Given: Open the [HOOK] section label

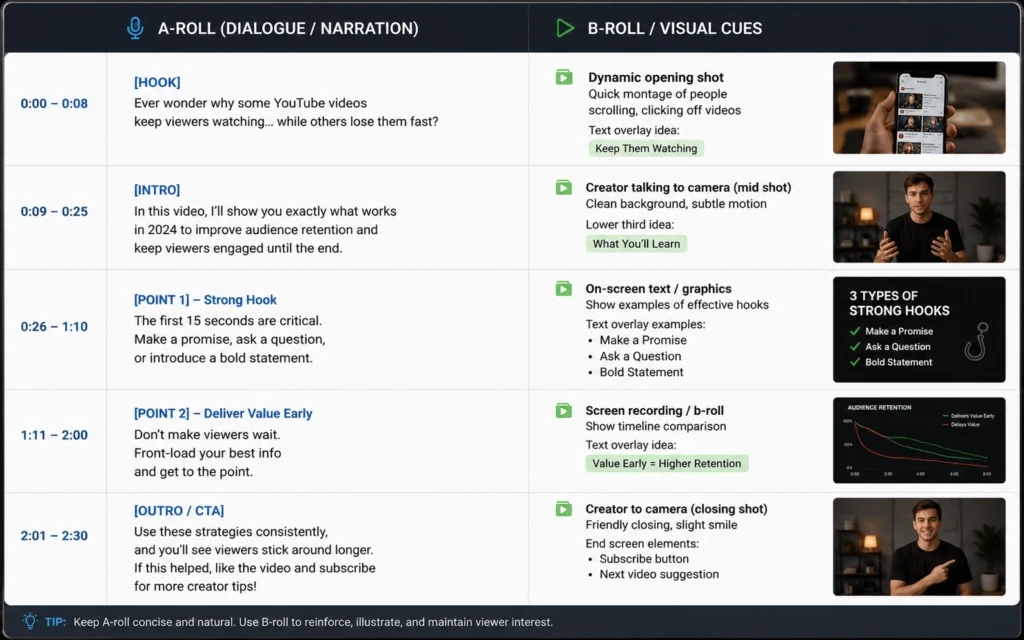Looking at the screenshot, I should [157, 82].
